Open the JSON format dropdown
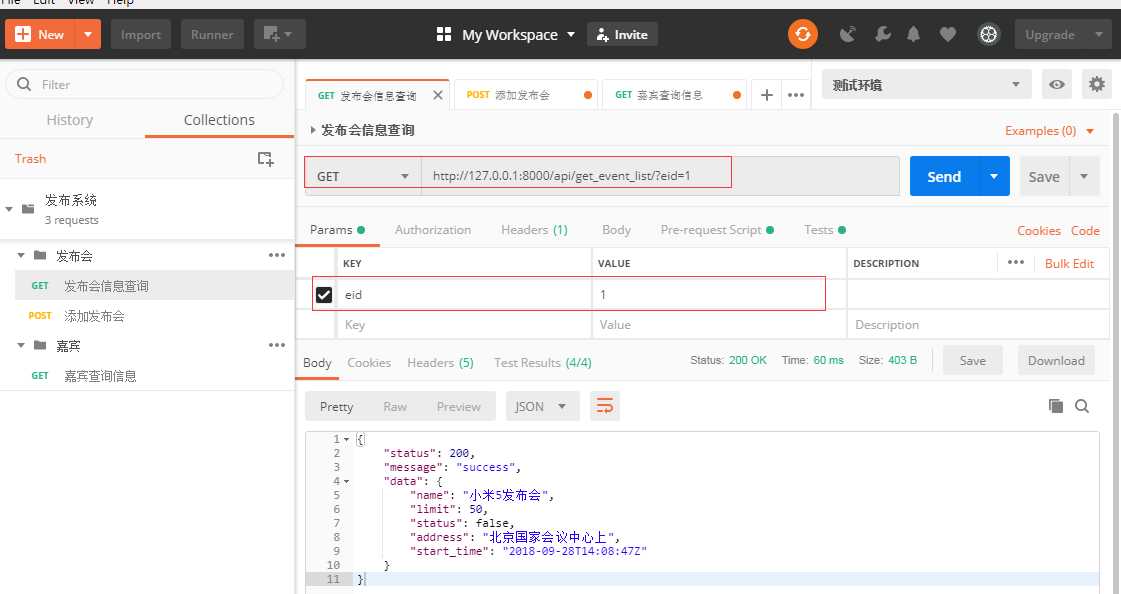The height and width of the screenshot is (594, 1121). 542,406
